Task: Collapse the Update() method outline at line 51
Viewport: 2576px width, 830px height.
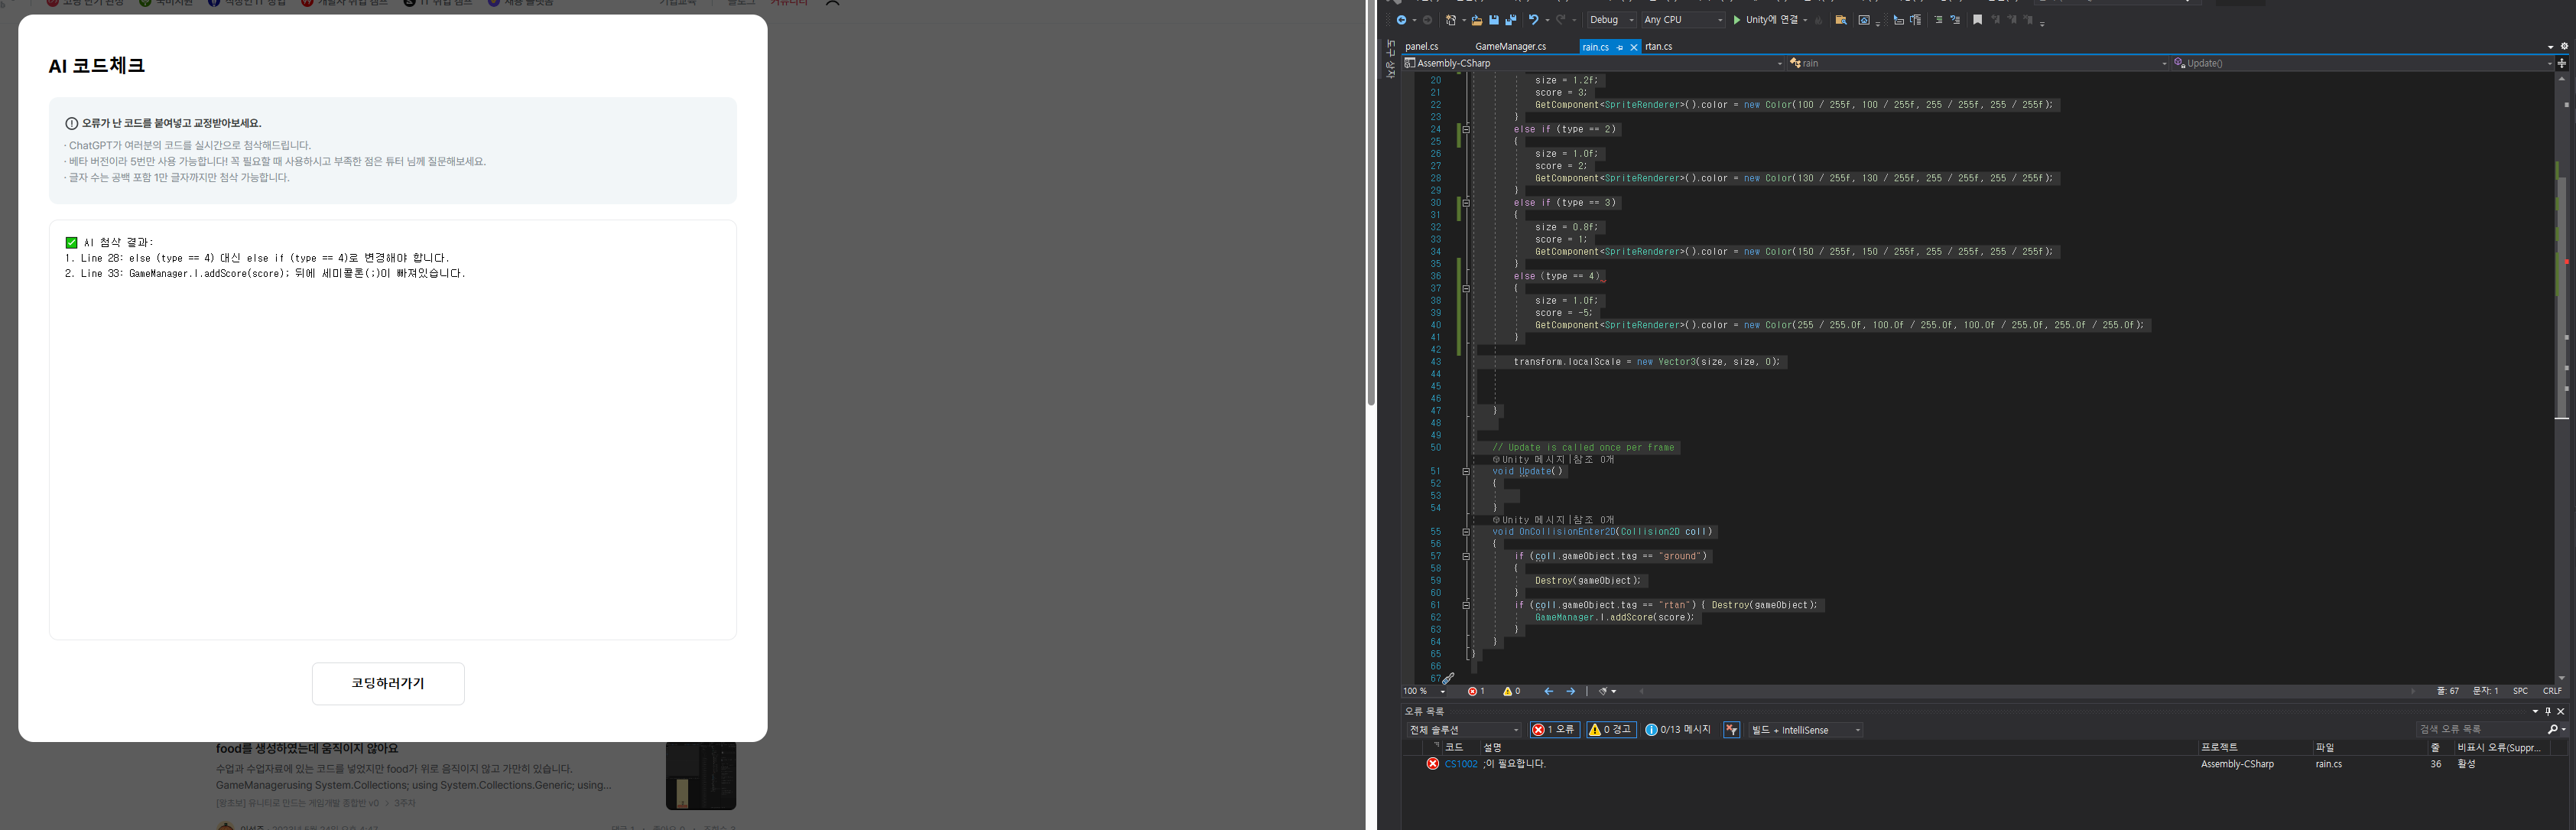Action: [1466, 472]
